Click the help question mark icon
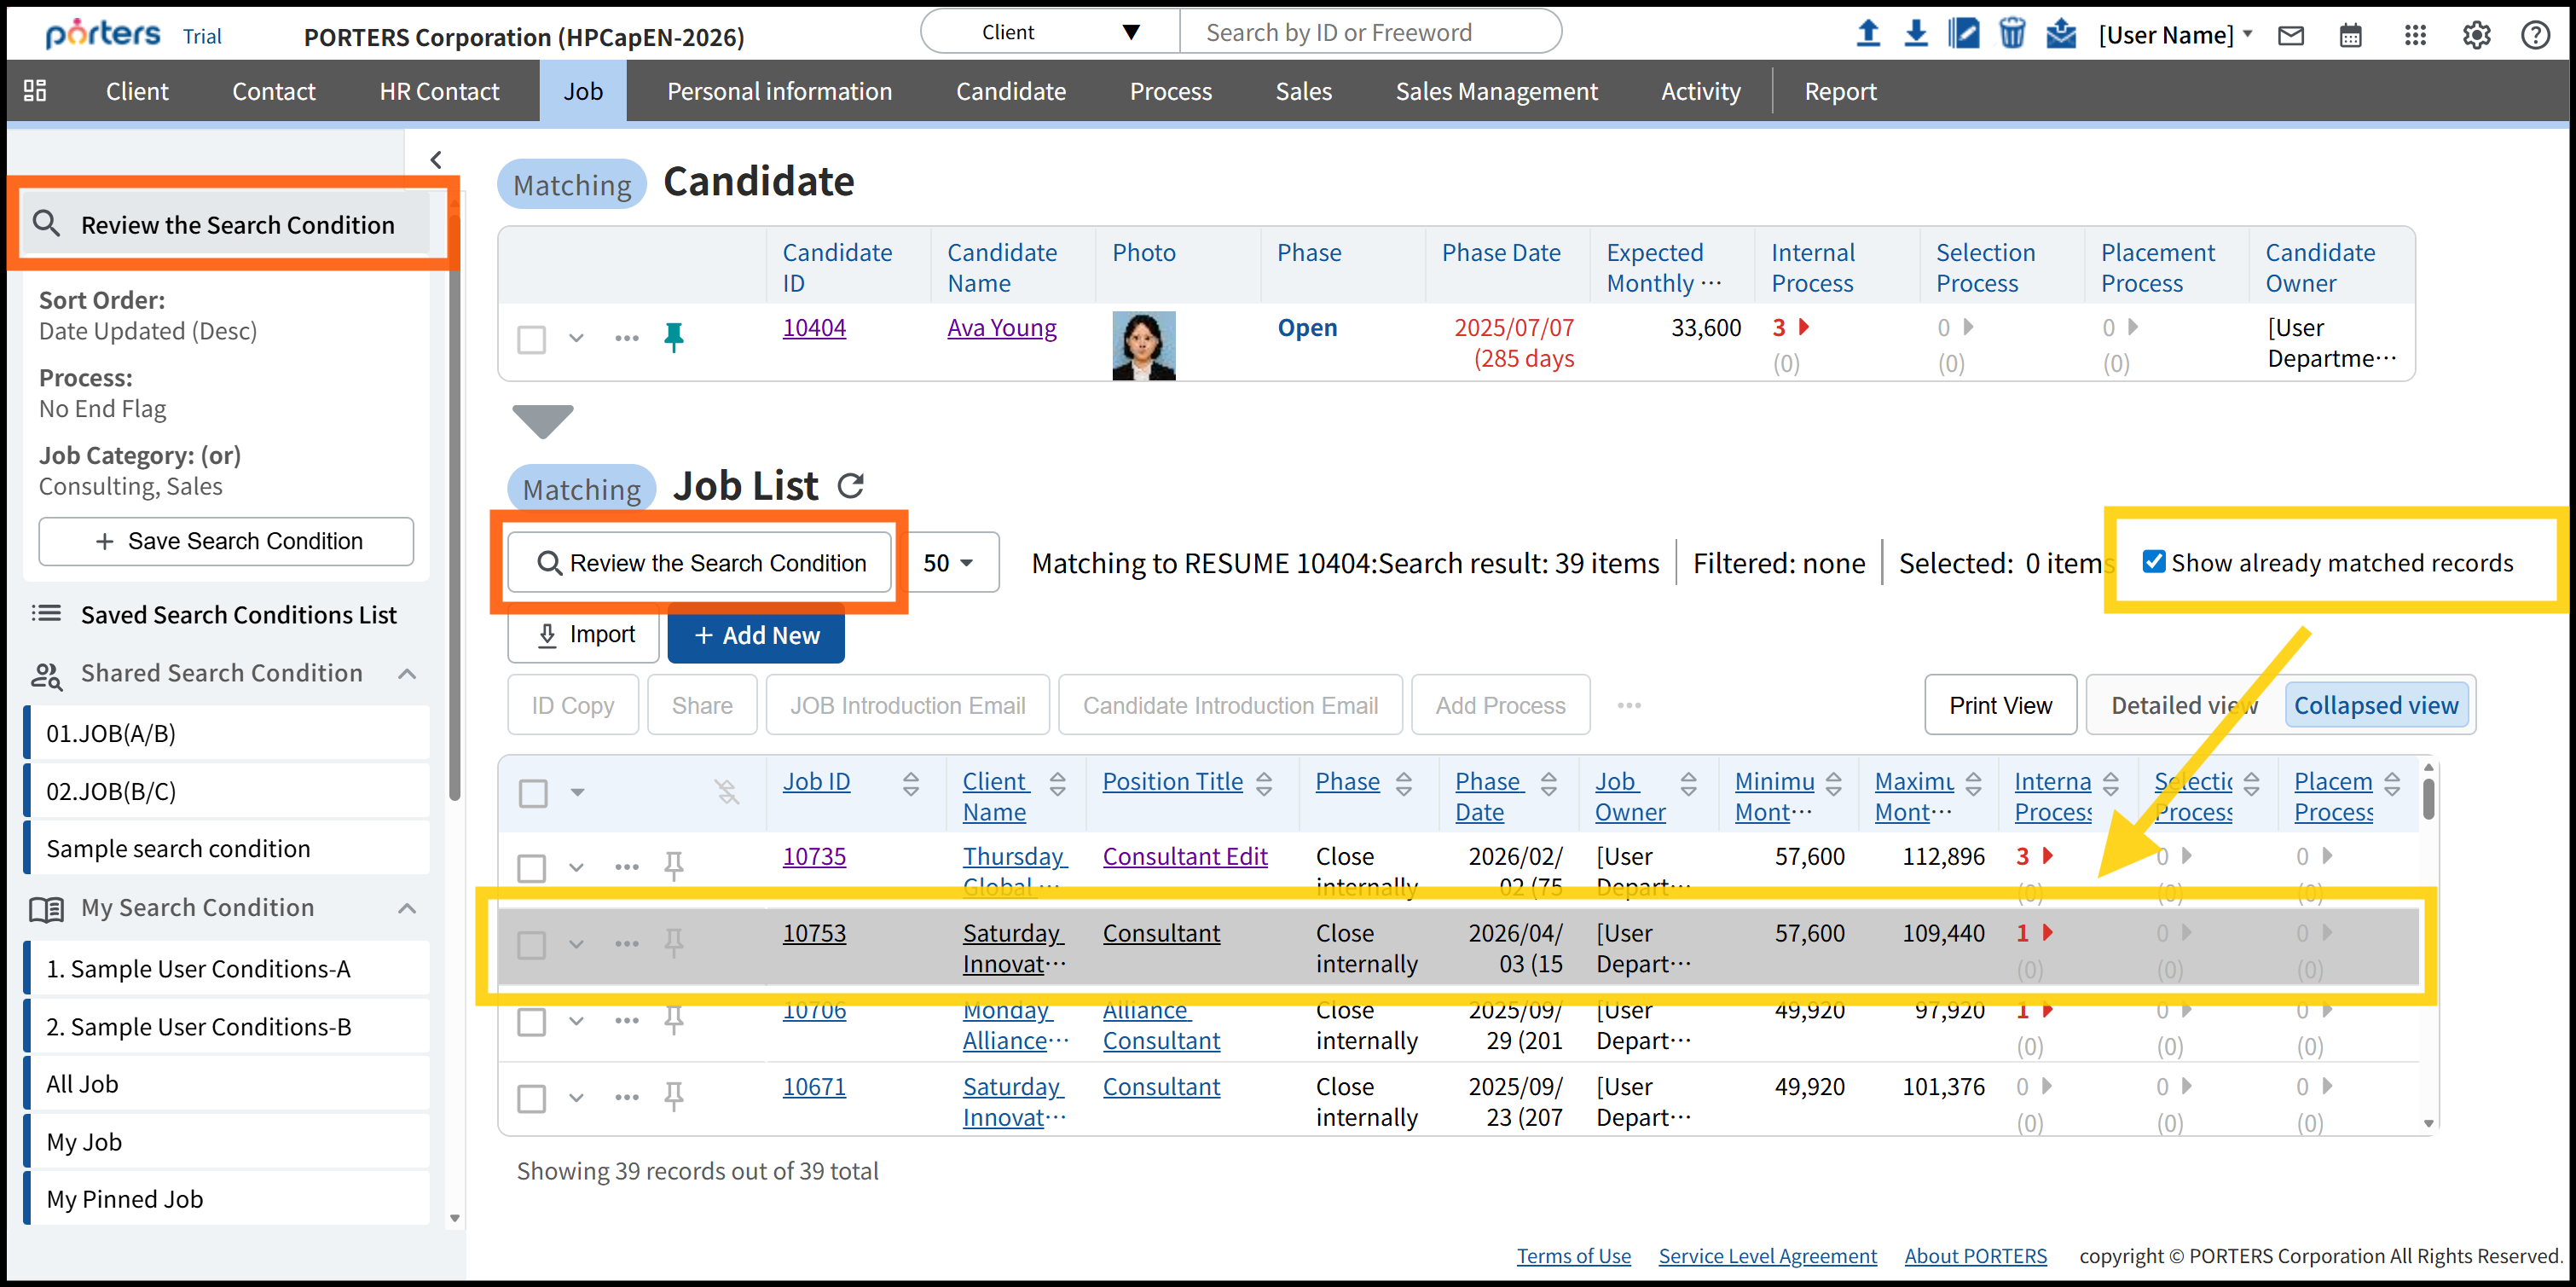This screenshot has height=1287, width=2576. (2535, 36)
